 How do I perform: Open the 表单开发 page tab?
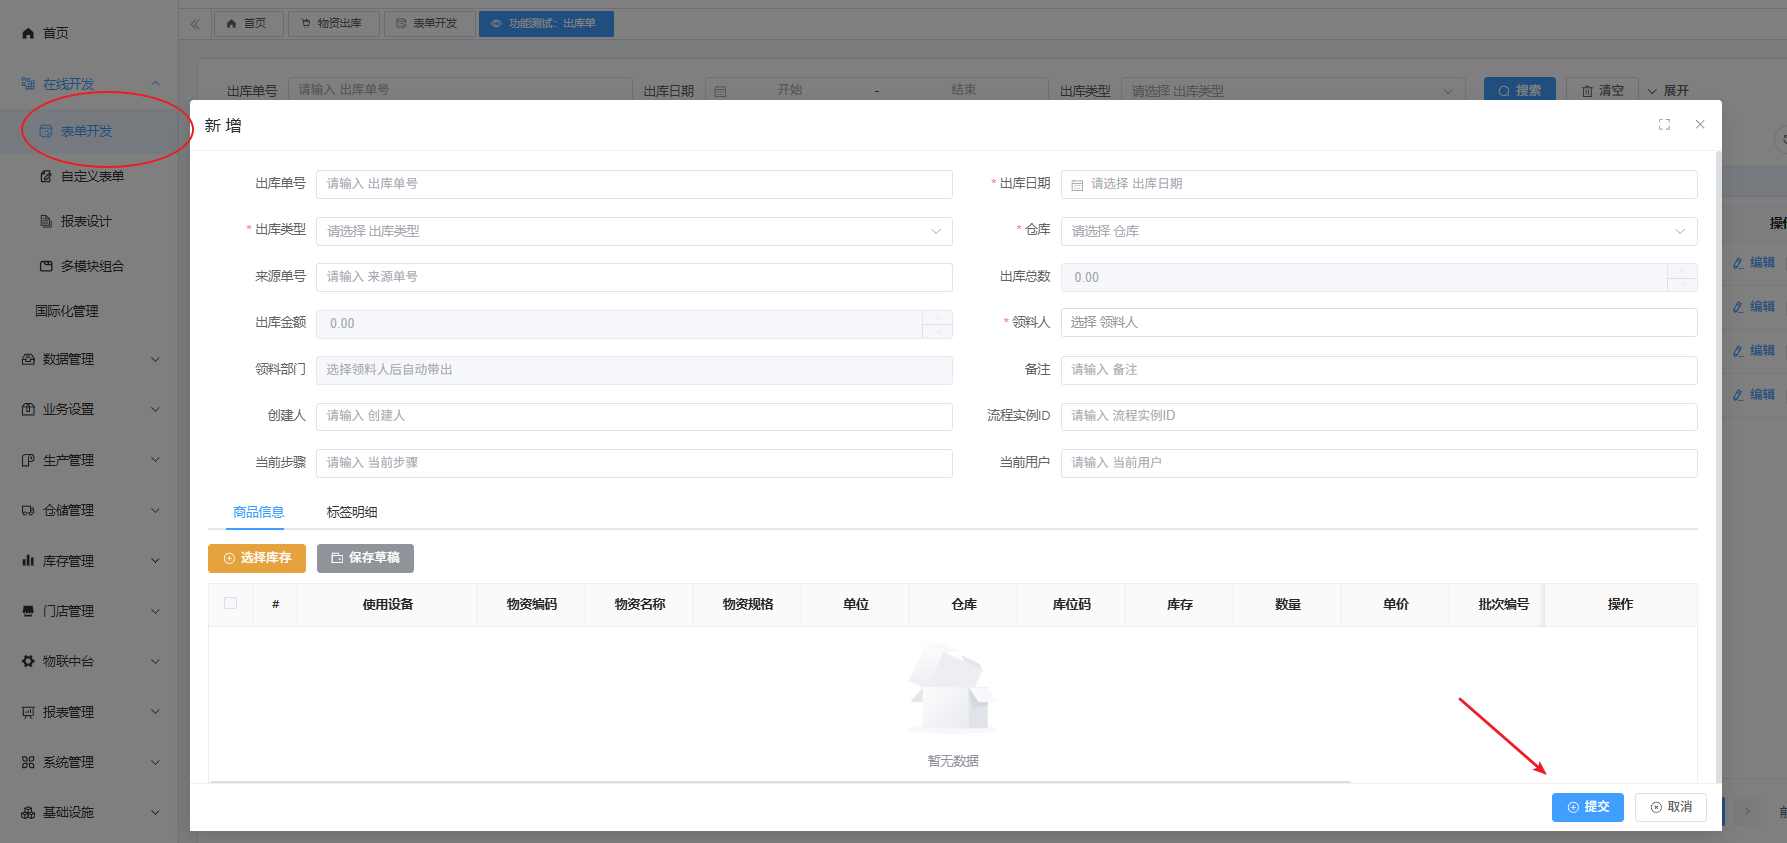pyautogui.click(x=428, y=23)
